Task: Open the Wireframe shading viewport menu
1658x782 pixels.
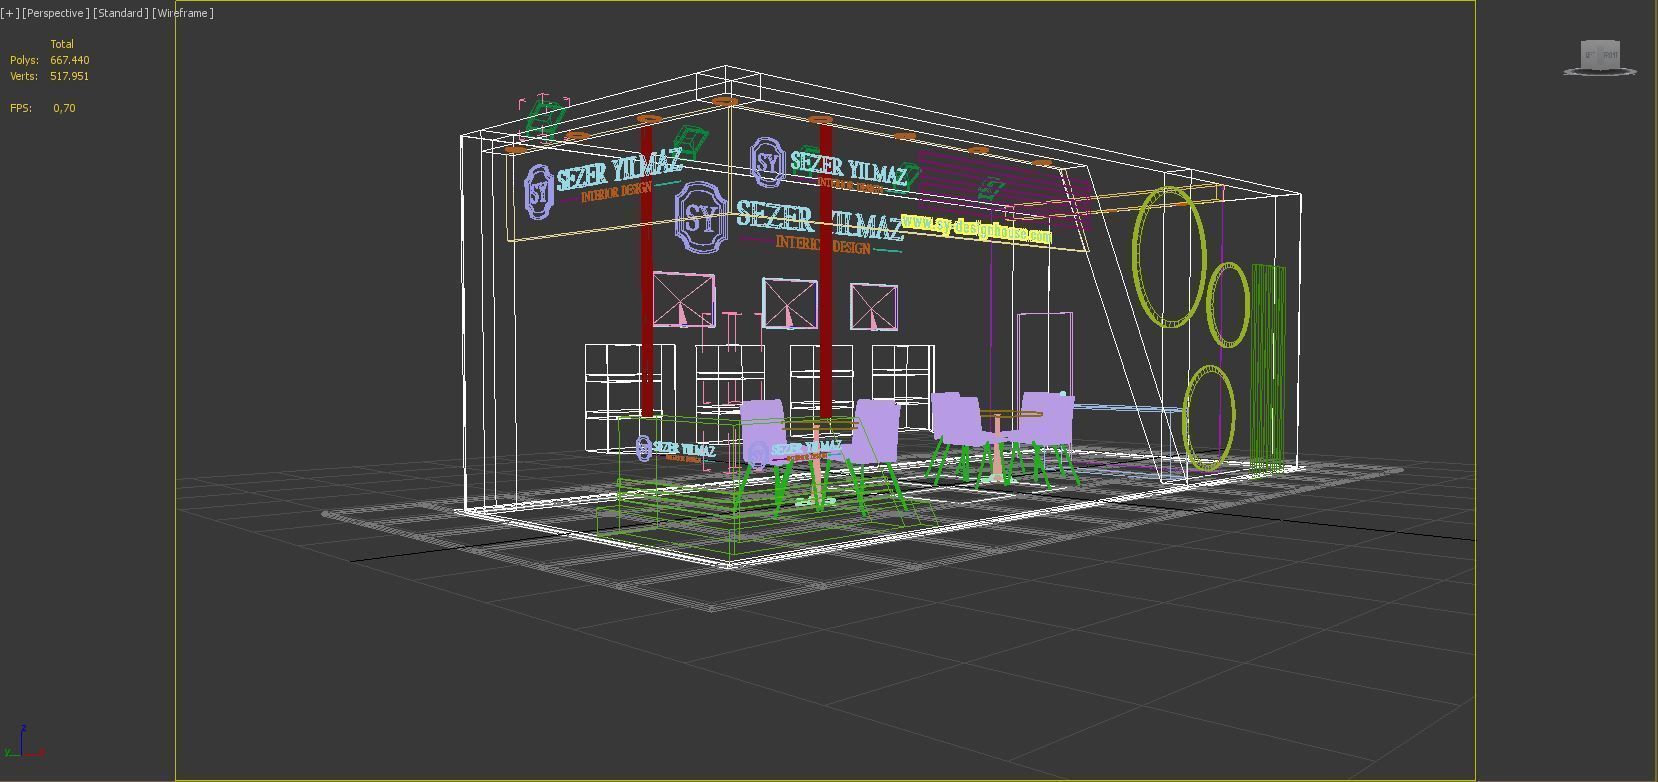Action: [183, 13]
